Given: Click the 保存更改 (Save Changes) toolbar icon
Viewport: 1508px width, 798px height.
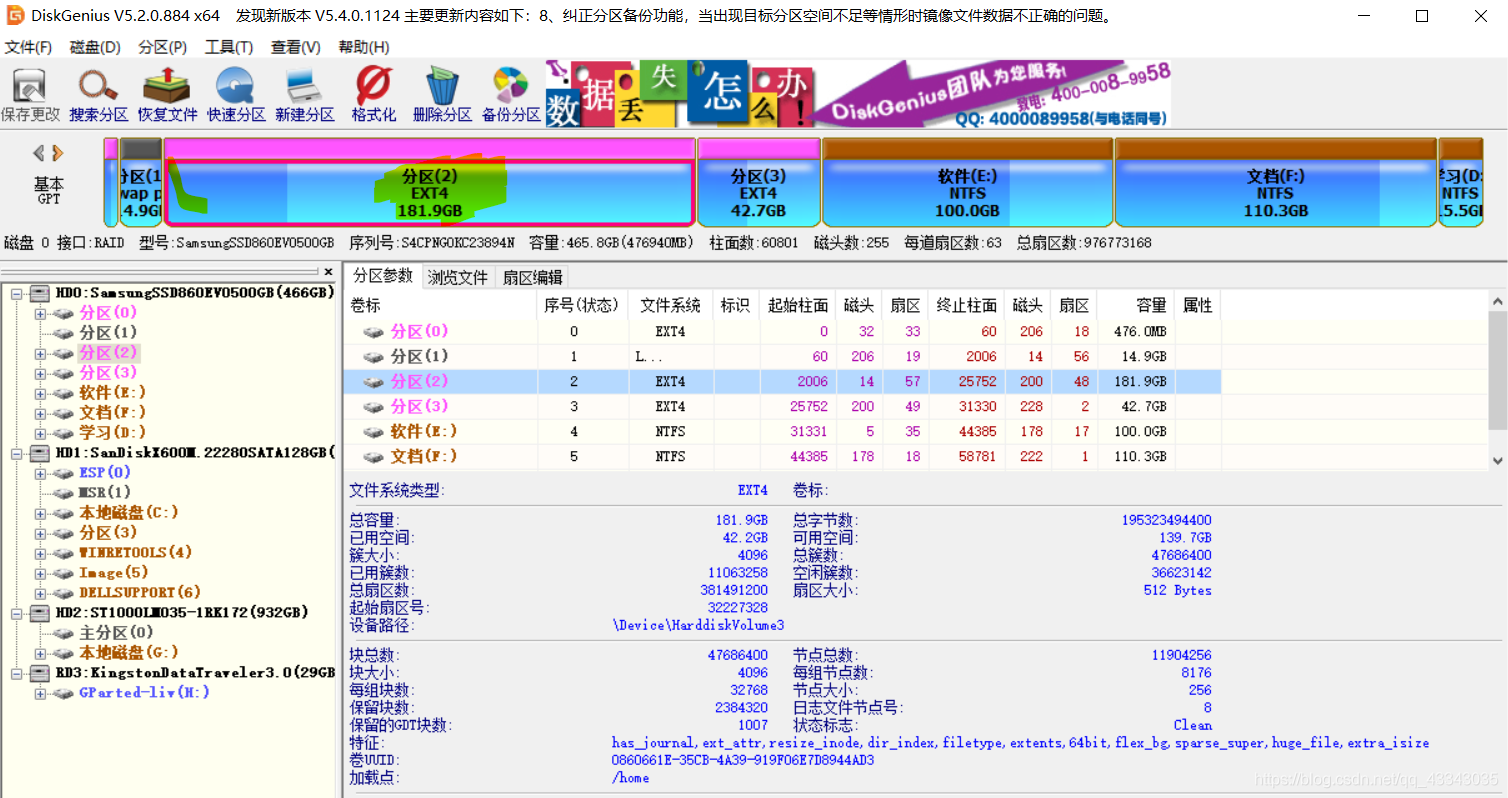Looking at the screenshot, I should [x=30, y=95].
